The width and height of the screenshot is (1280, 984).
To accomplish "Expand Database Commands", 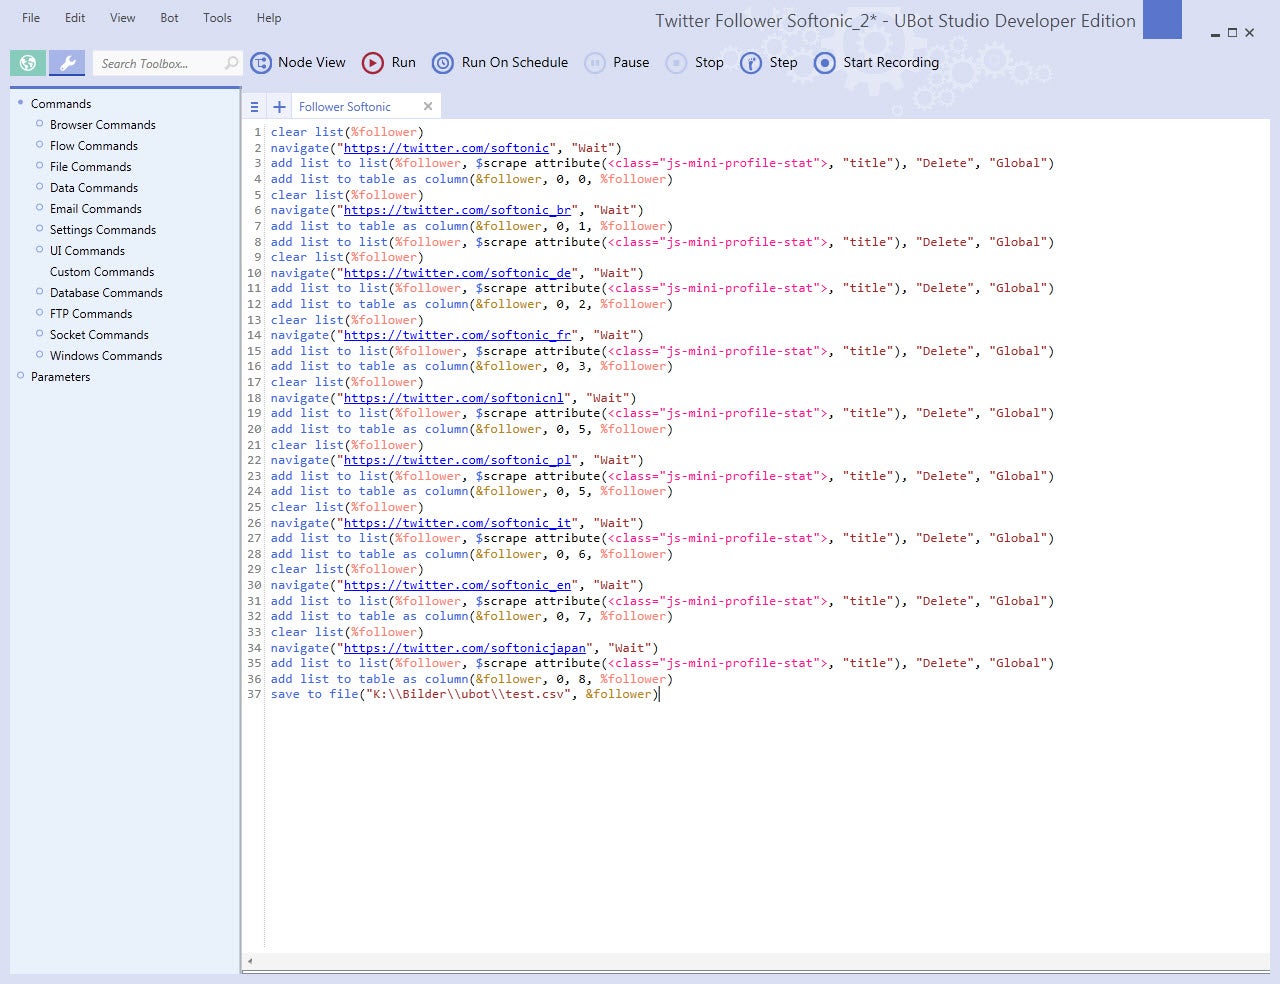I will click(x=106, y=292).
